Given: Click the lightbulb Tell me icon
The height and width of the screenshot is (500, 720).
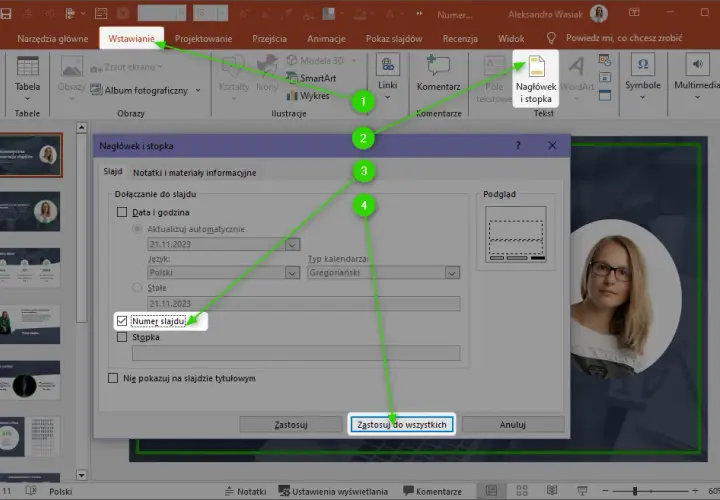Looking at the screenshot, I should [551, 38].
